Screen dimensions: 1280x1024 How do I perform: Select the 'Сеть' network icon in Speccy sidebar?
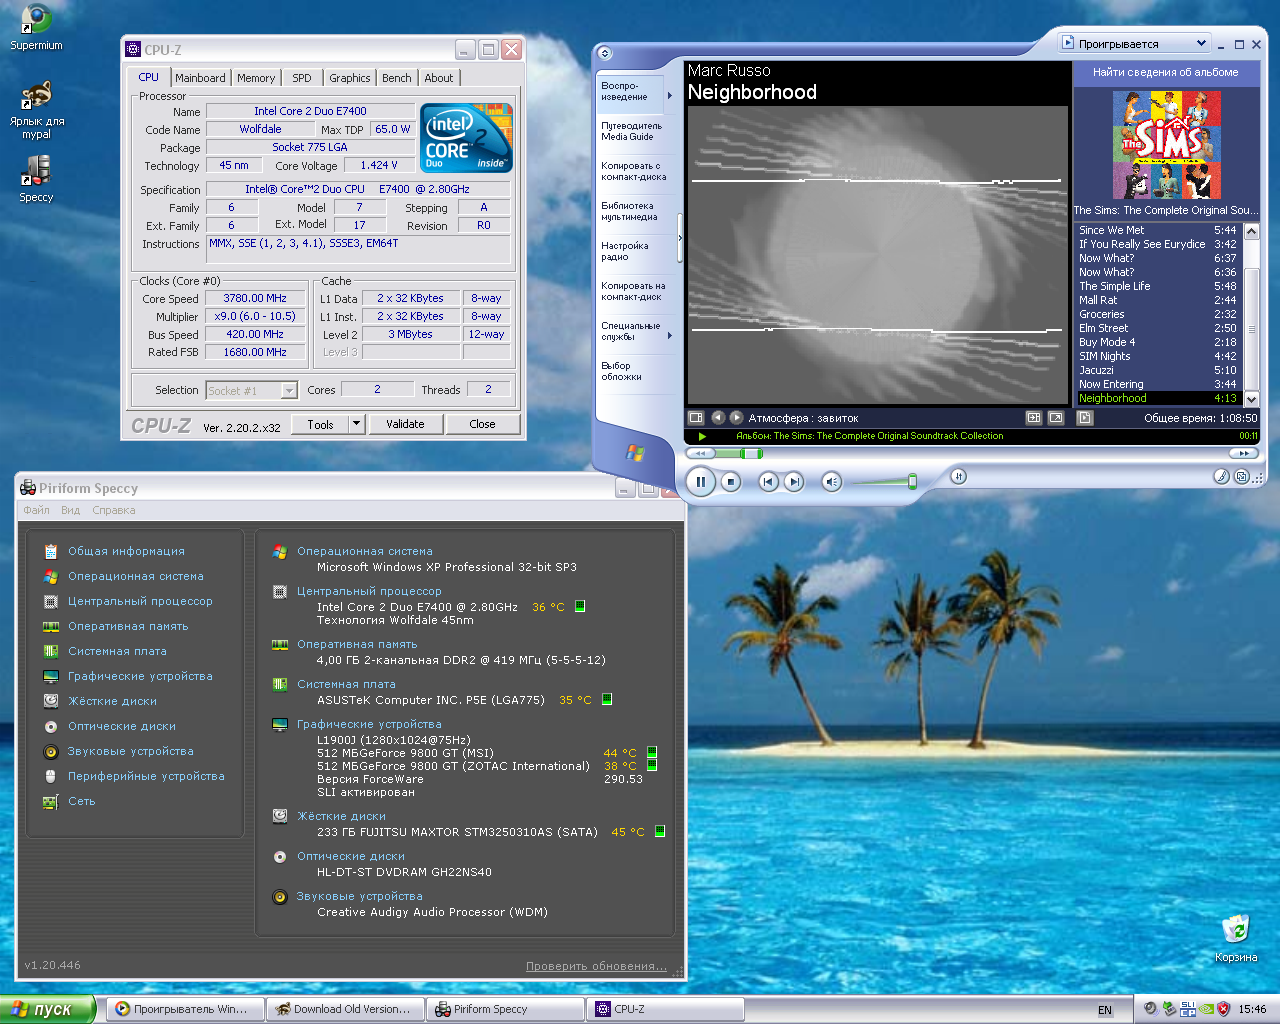[x=51, y=801]
